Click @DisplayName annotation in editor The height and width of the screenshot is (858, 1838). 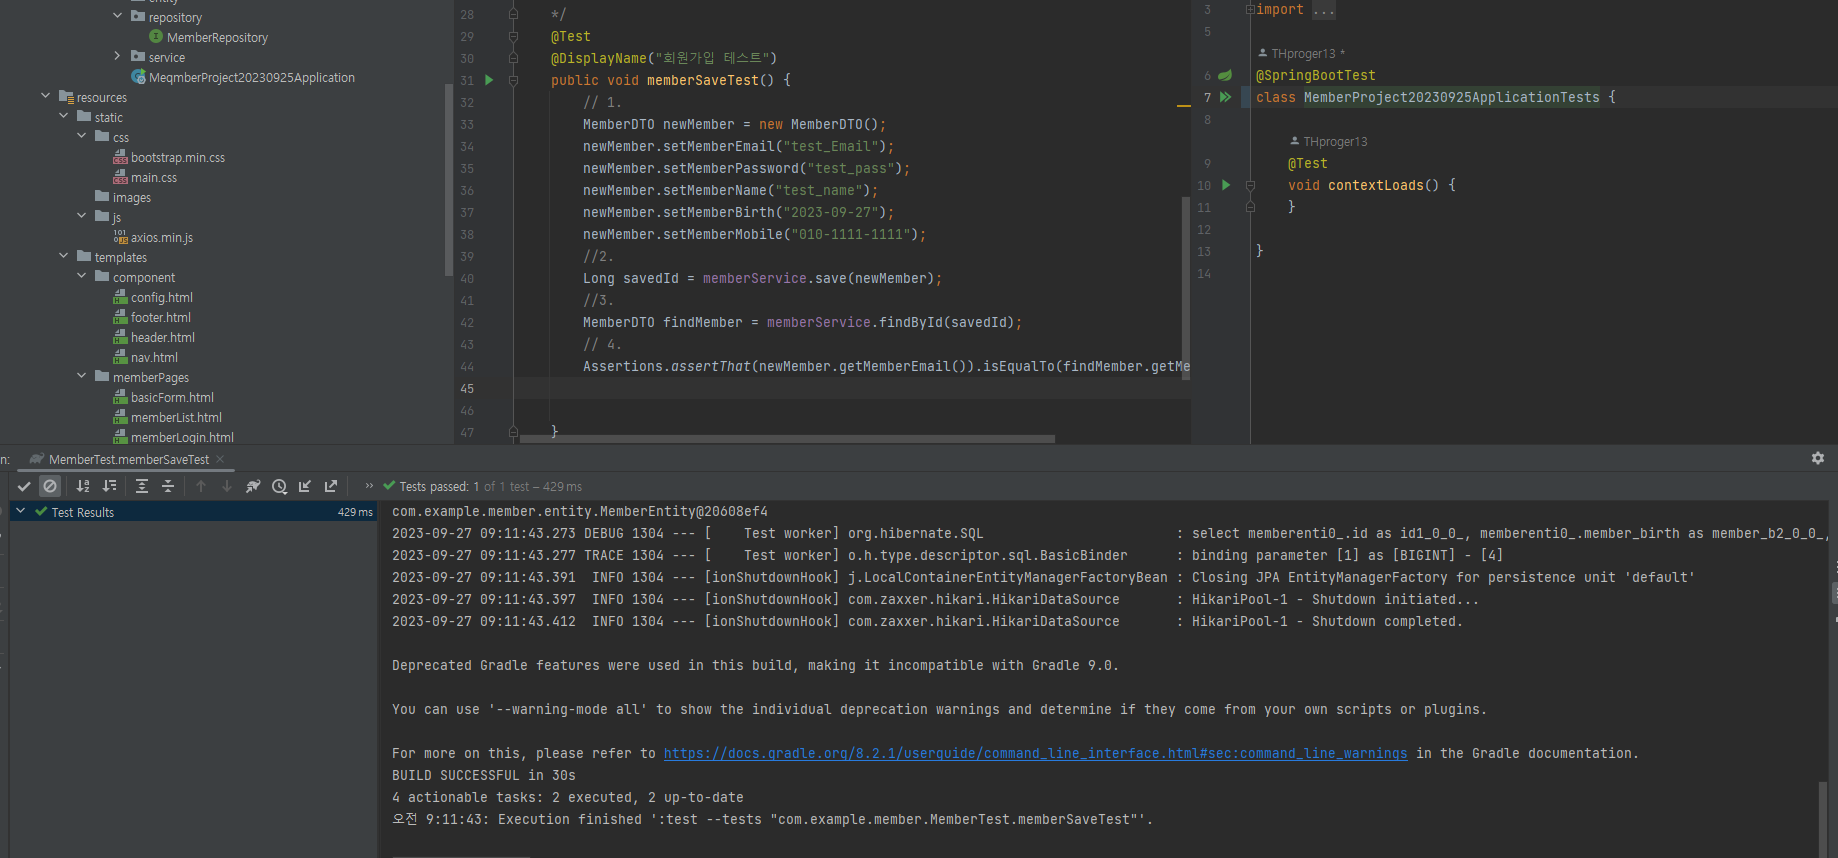pos(599,58)
